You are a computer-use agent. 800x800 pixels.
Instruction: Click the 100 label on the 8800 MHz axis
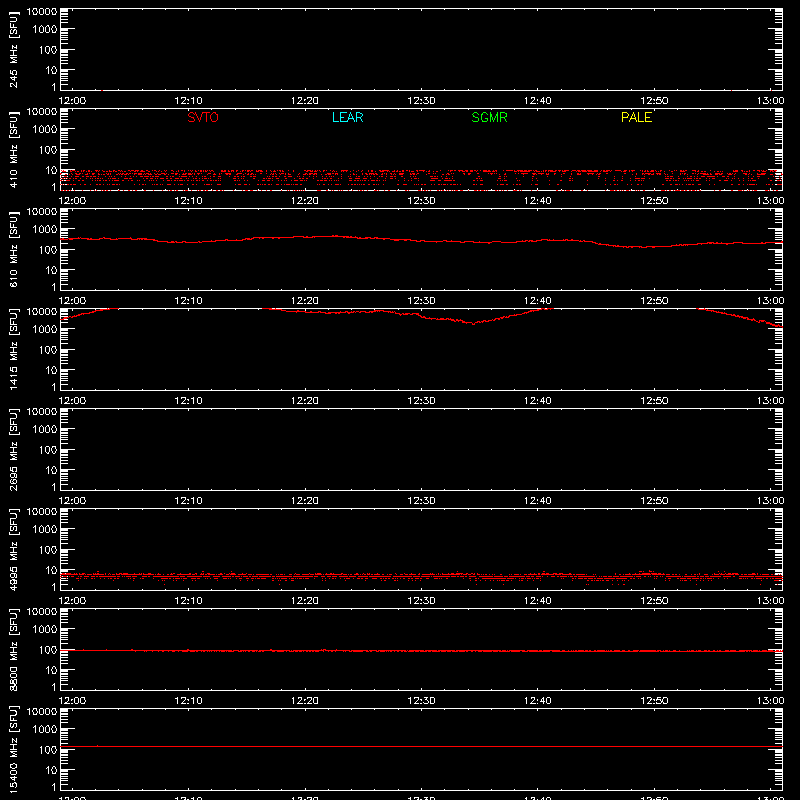[48, 650]
